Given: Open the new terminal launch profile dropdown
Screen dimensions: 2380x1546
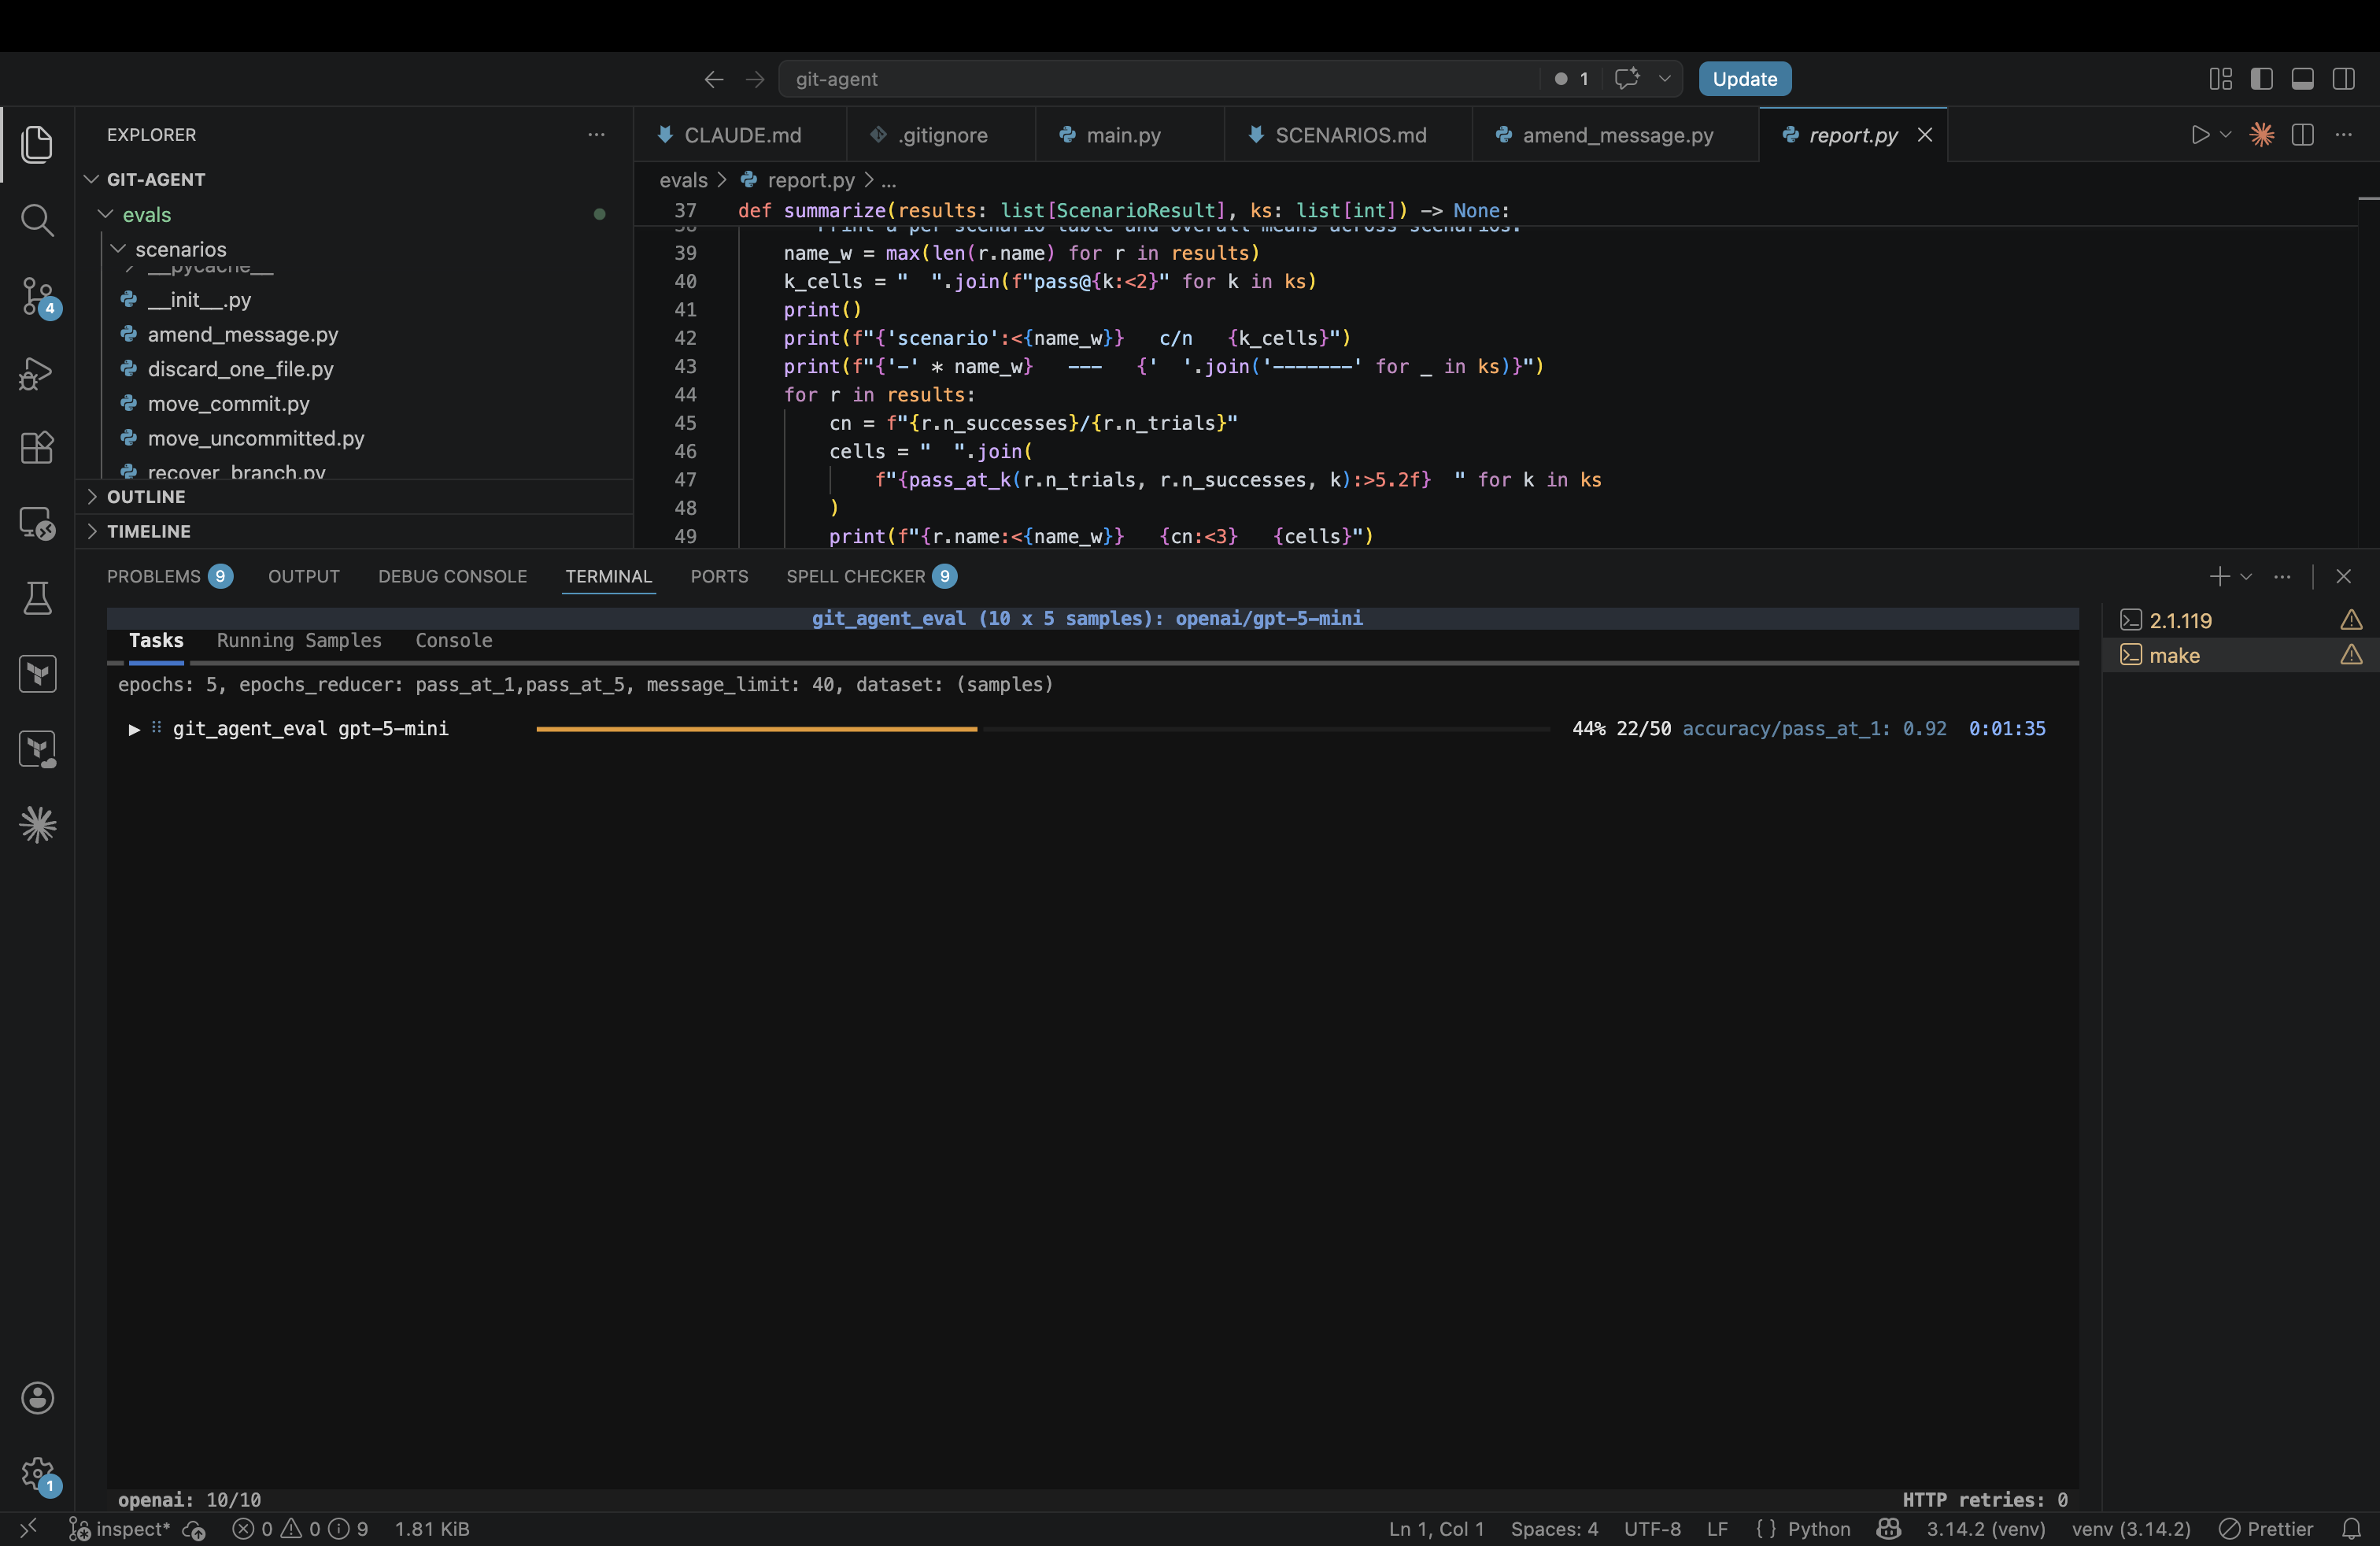Looking at the screenshot, I should 2246,577.
